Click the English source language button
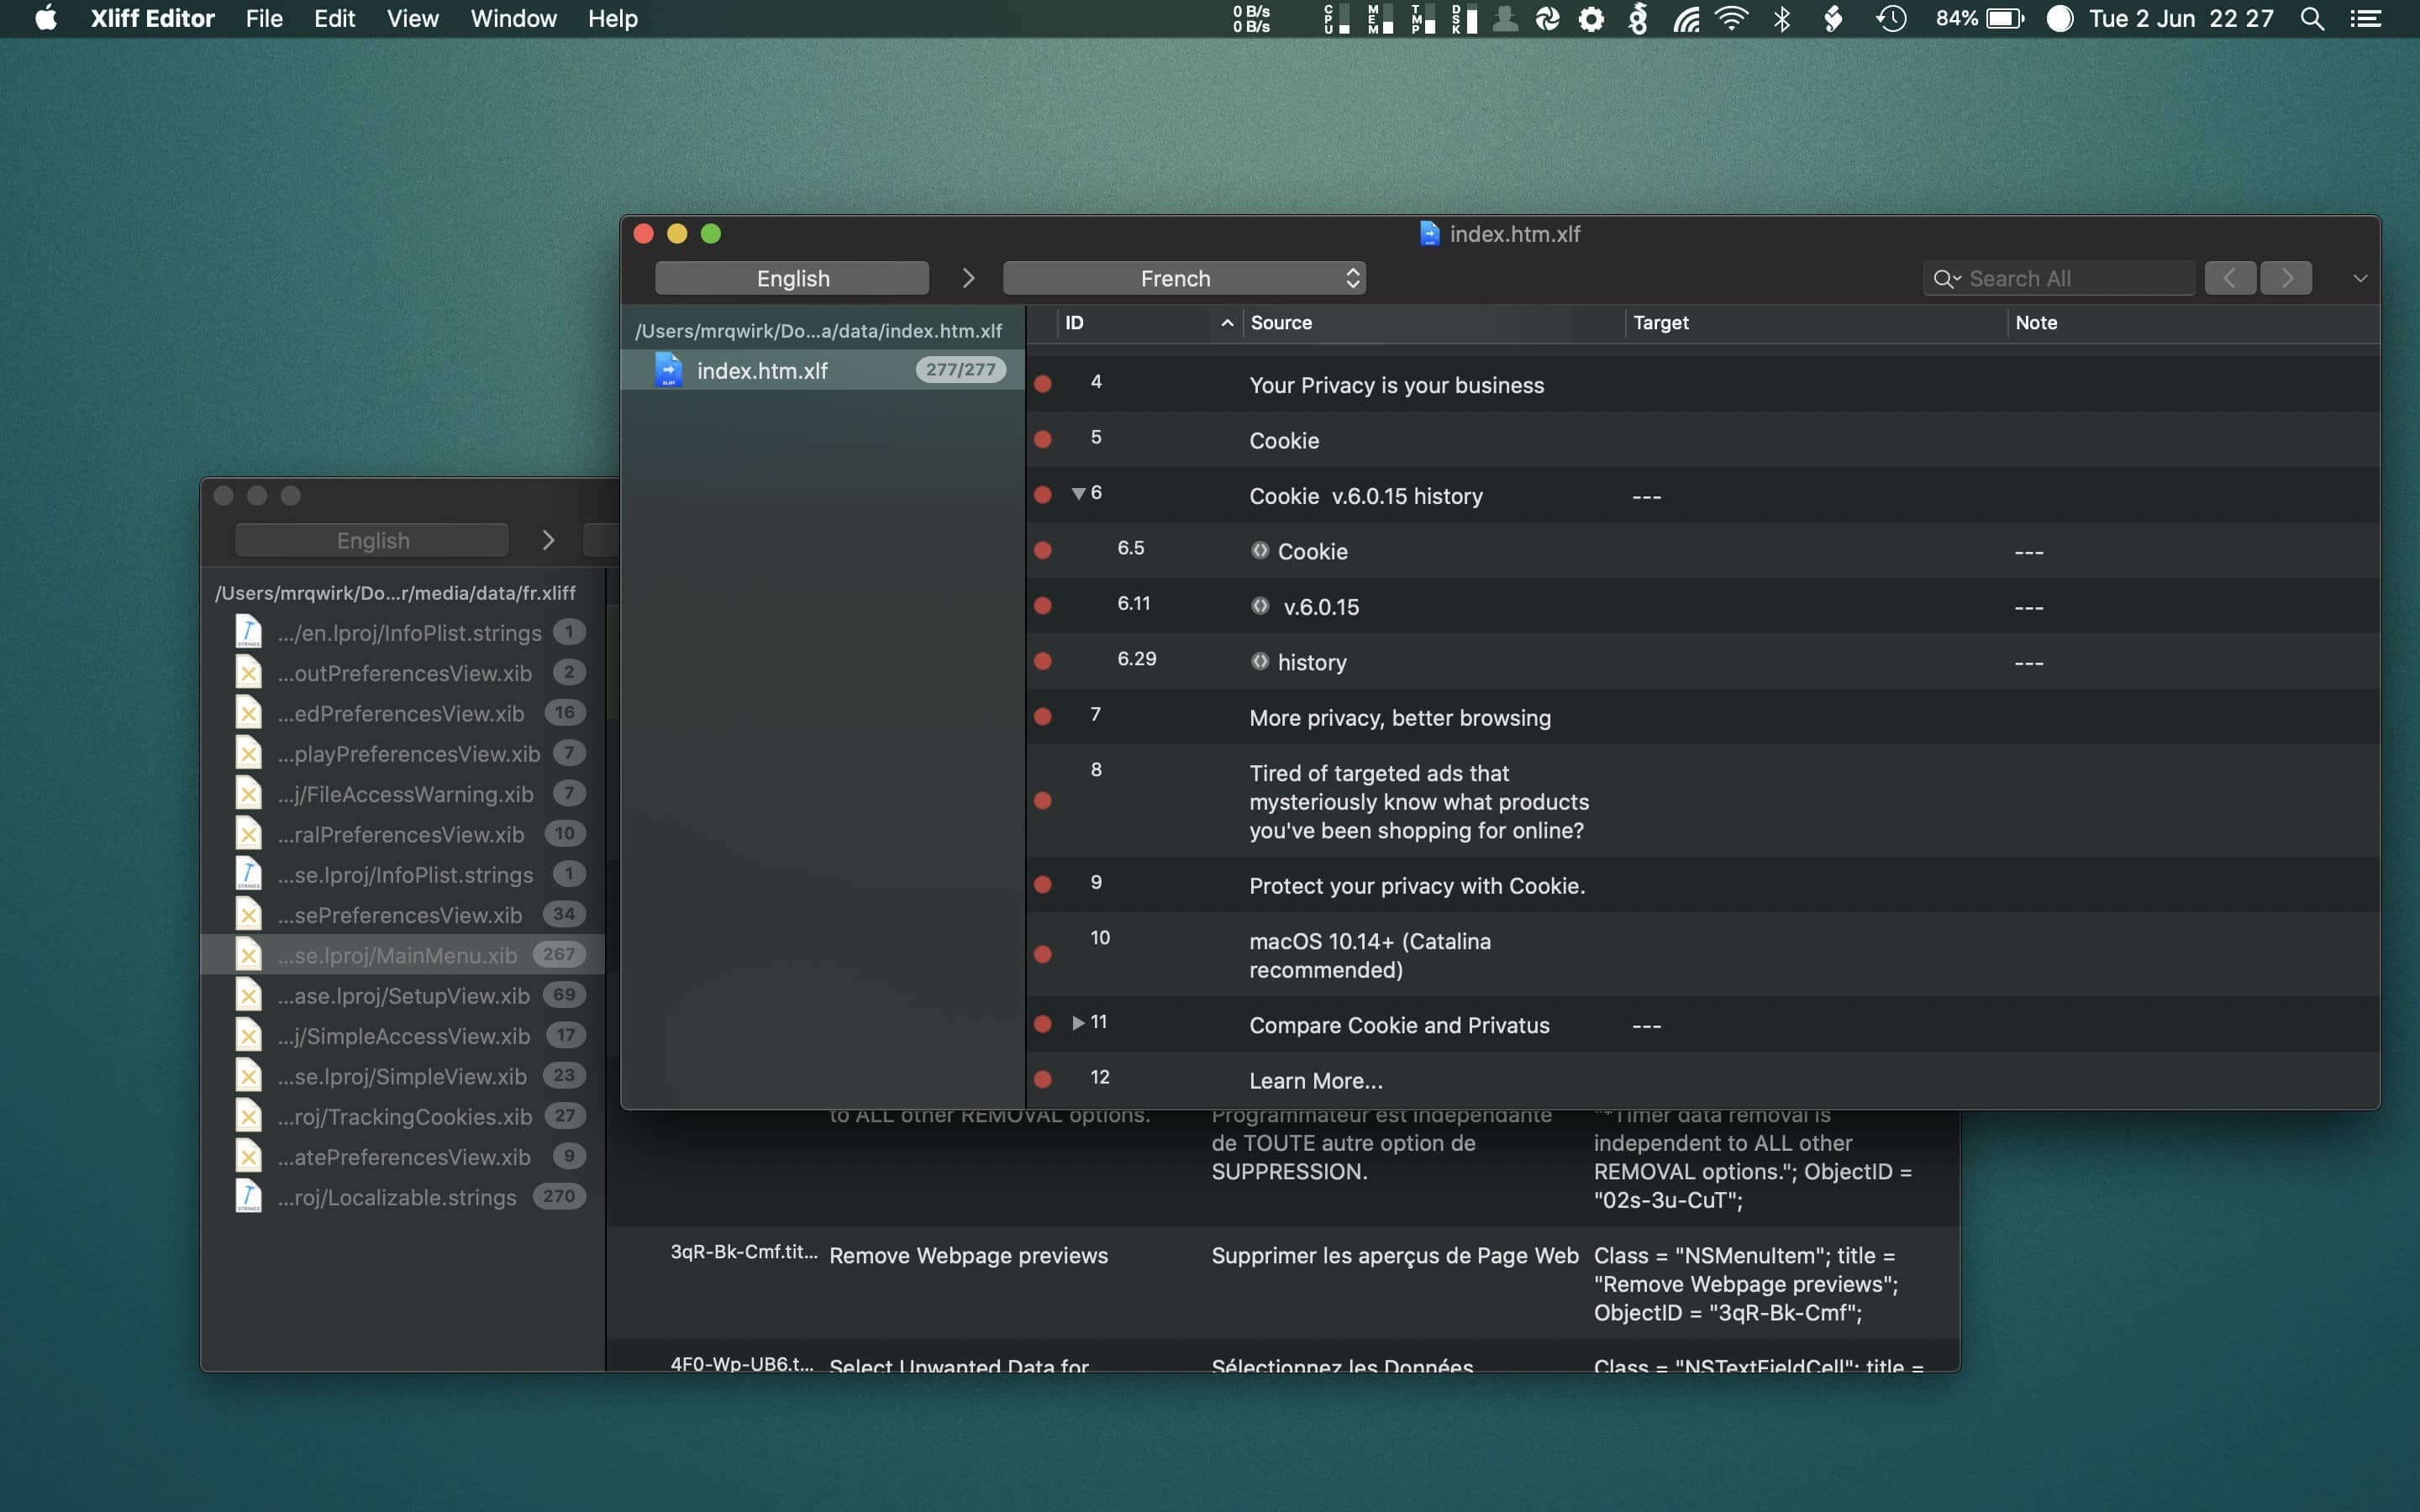This screenshot has width=2420, height=1512. [x=792, y=278]
